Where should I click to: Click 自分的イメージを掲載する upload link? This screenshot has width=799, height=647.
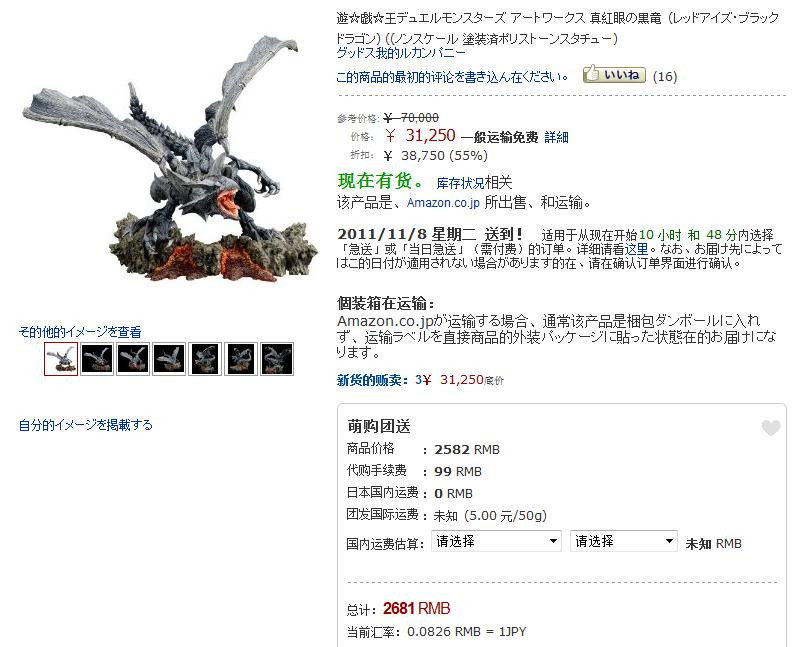point(86,425)
